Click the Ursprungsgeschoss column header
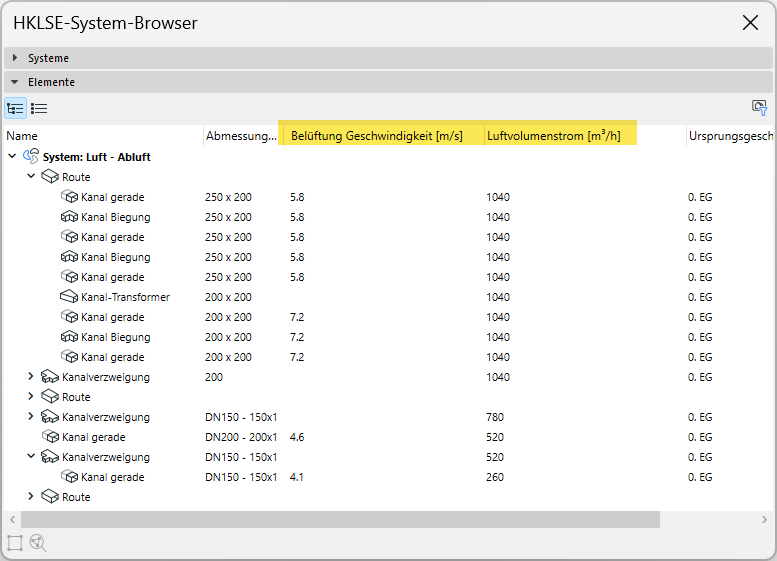Viewport: 777px width, 561px height. point(731,136)
